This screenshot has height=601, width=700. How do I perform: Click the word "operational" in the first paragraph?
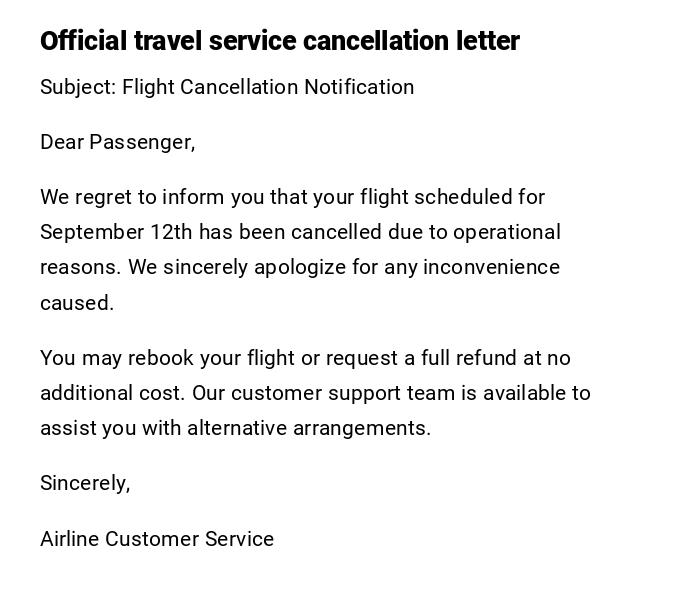tap(507, 232)
